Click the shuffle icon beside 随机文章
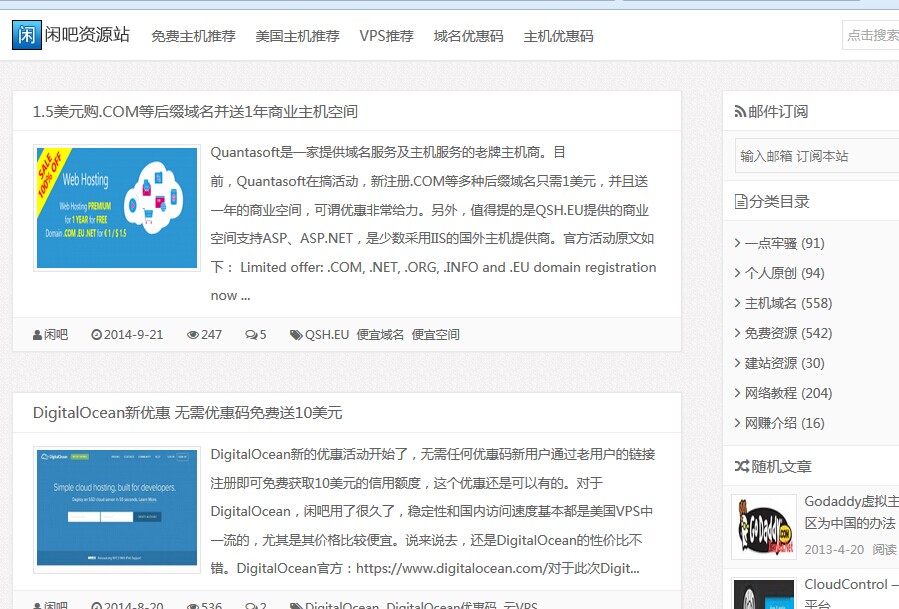Screen dimensions: 899x609 tap(742, 466)
